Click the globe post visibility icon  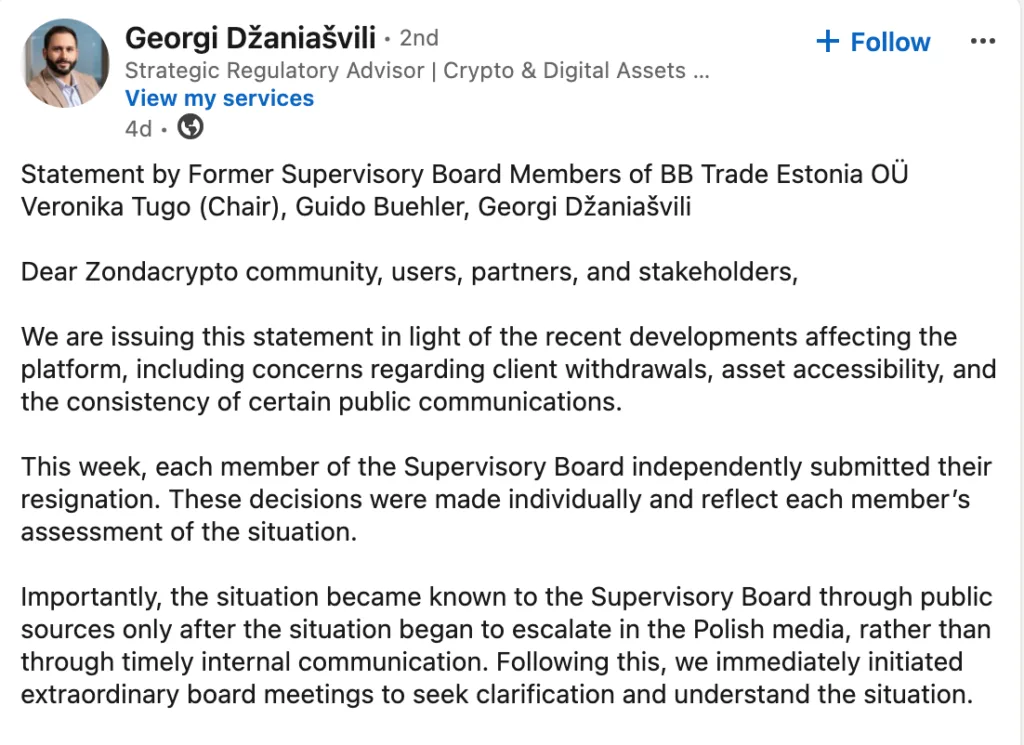click(x=189, y=127)
